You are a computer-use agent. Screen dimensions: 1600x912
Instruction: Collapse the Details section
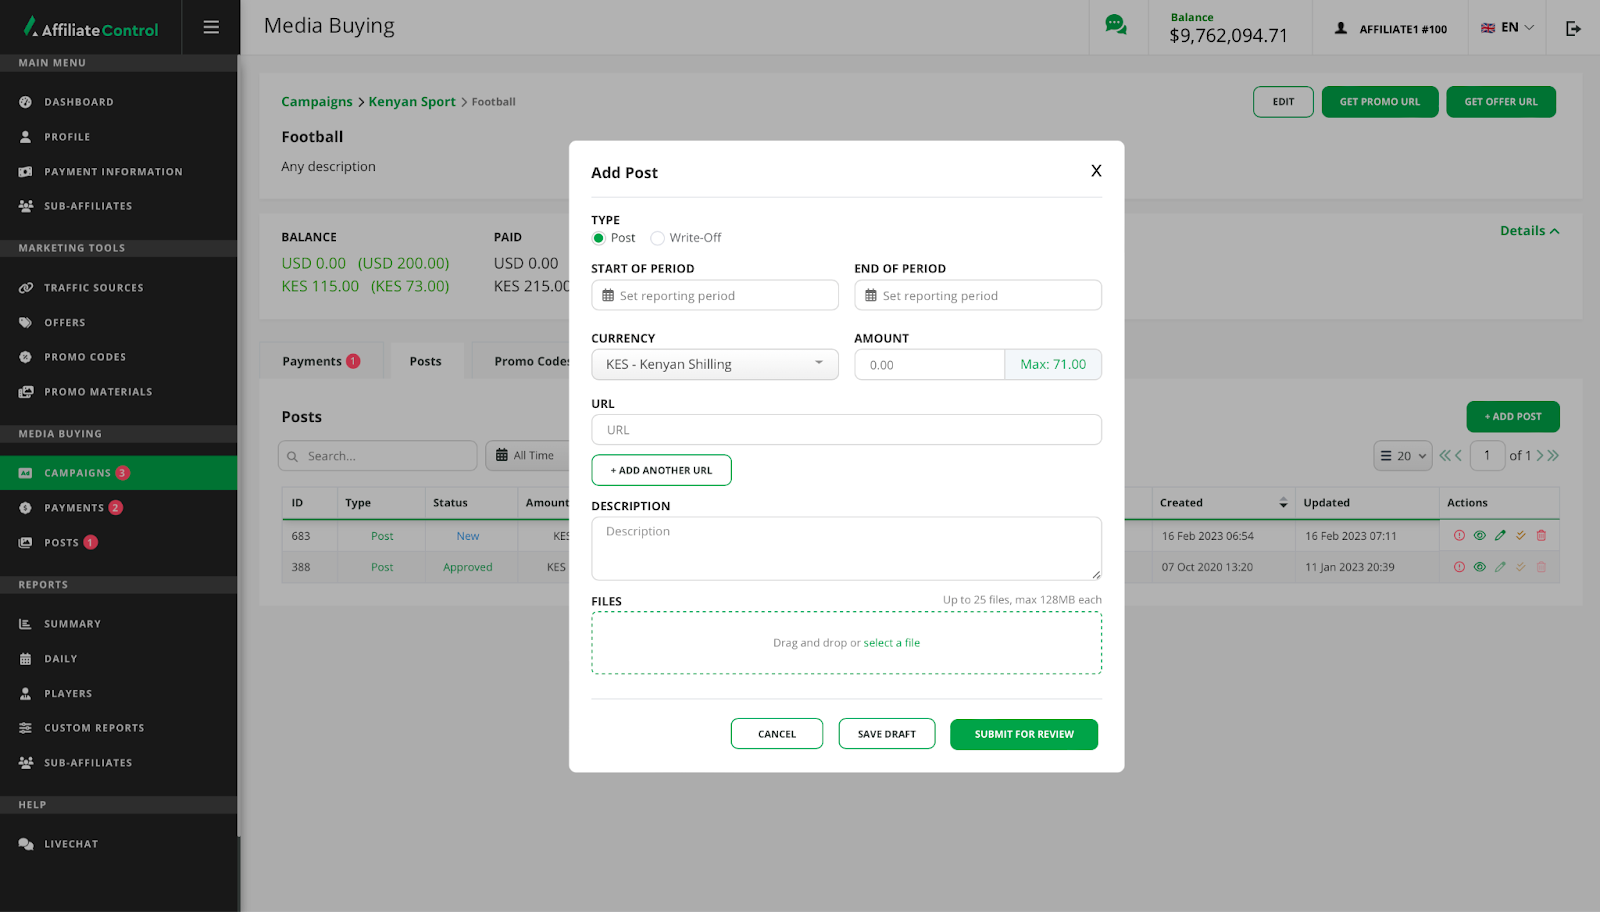[1529, 231]
